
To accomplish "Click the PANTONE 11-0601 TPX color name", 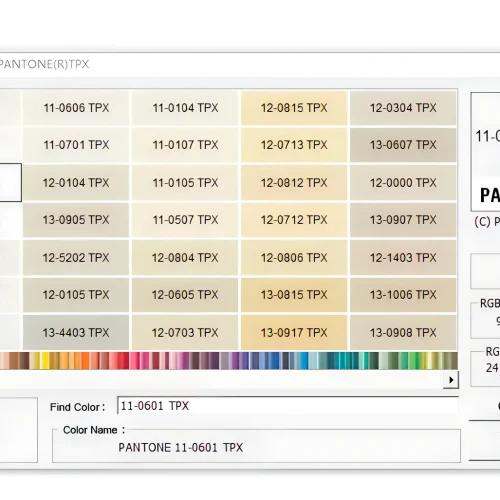I will point(181,447).
